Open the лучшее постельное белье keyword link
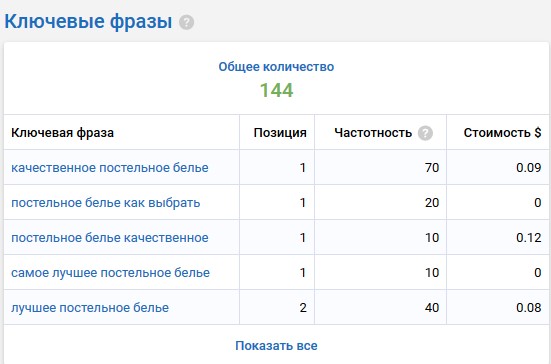Screen dimensions: 551x364 click(90, 308)
